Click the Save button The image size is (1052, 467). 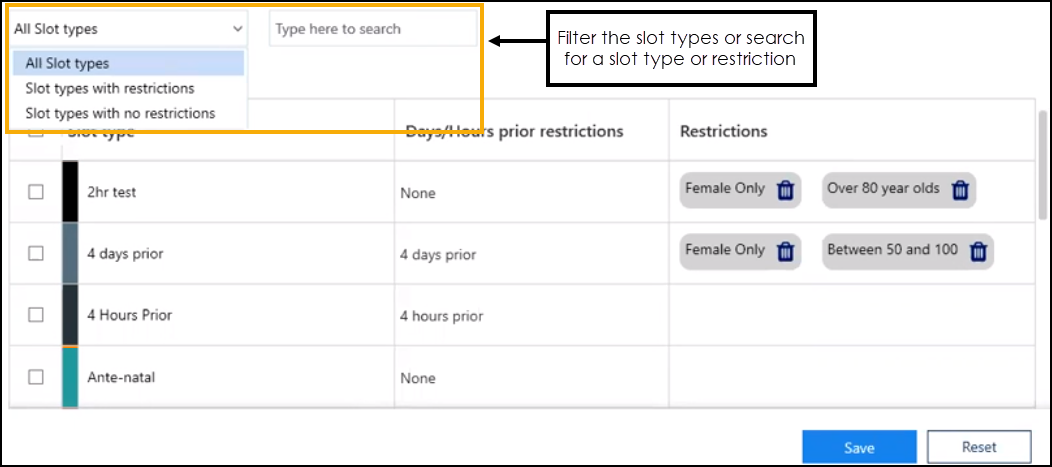859,447
